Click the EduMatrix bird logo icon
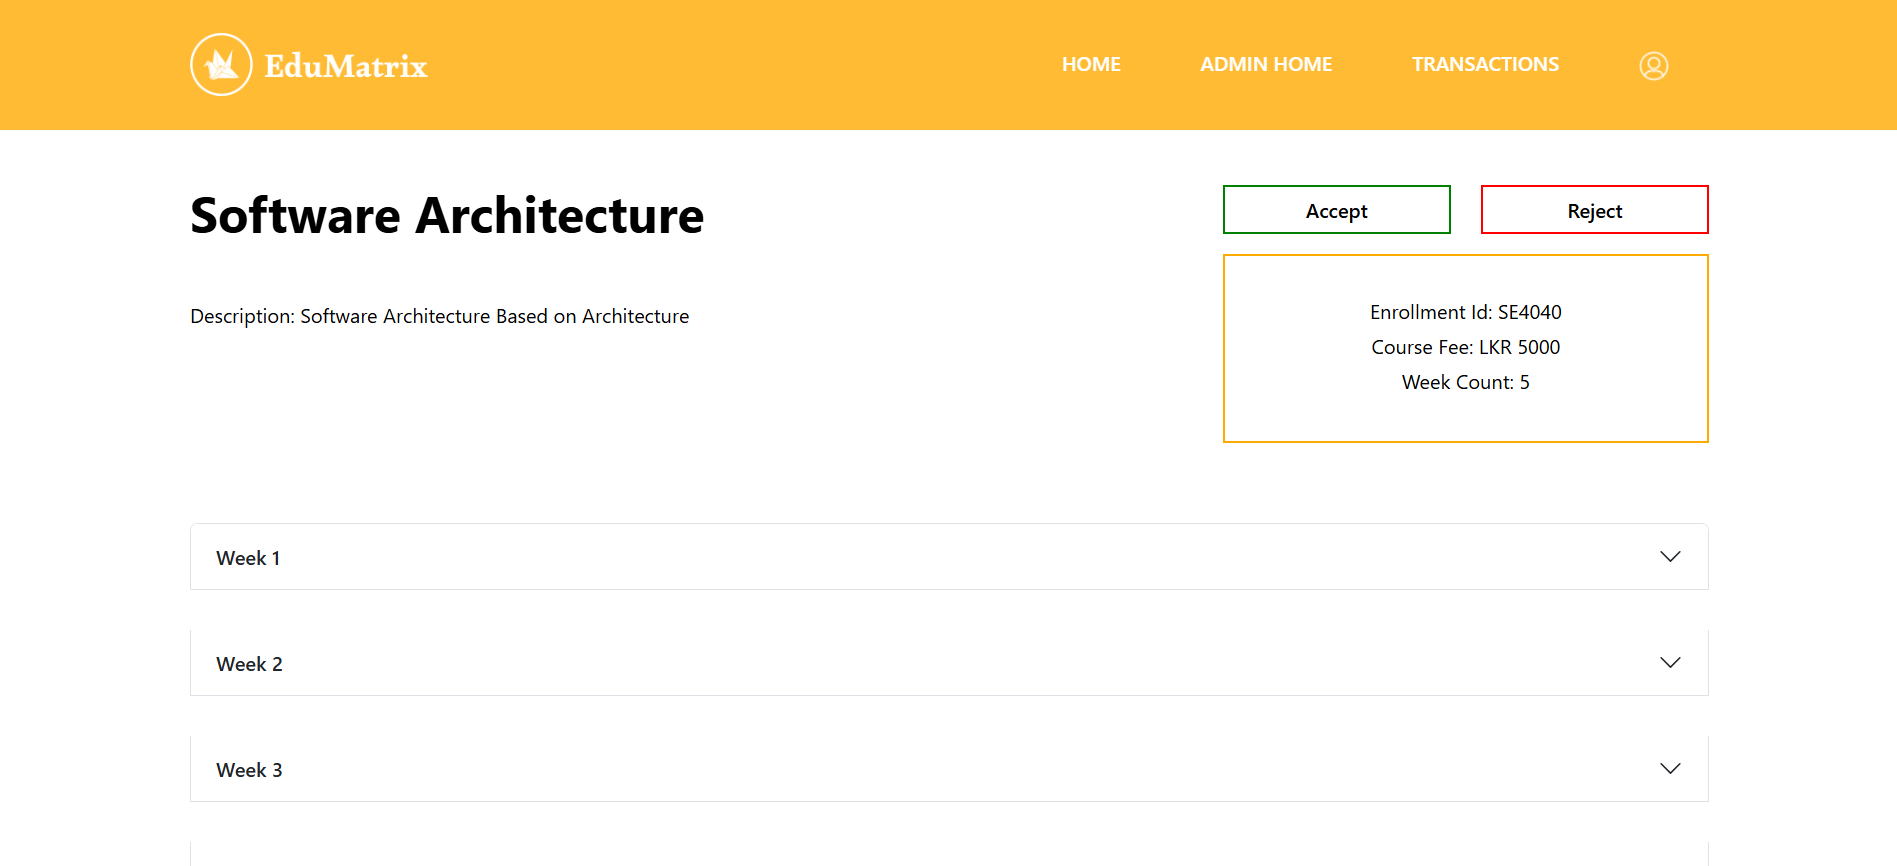This screenshot has height=866, width=1897. click(221, 65)
